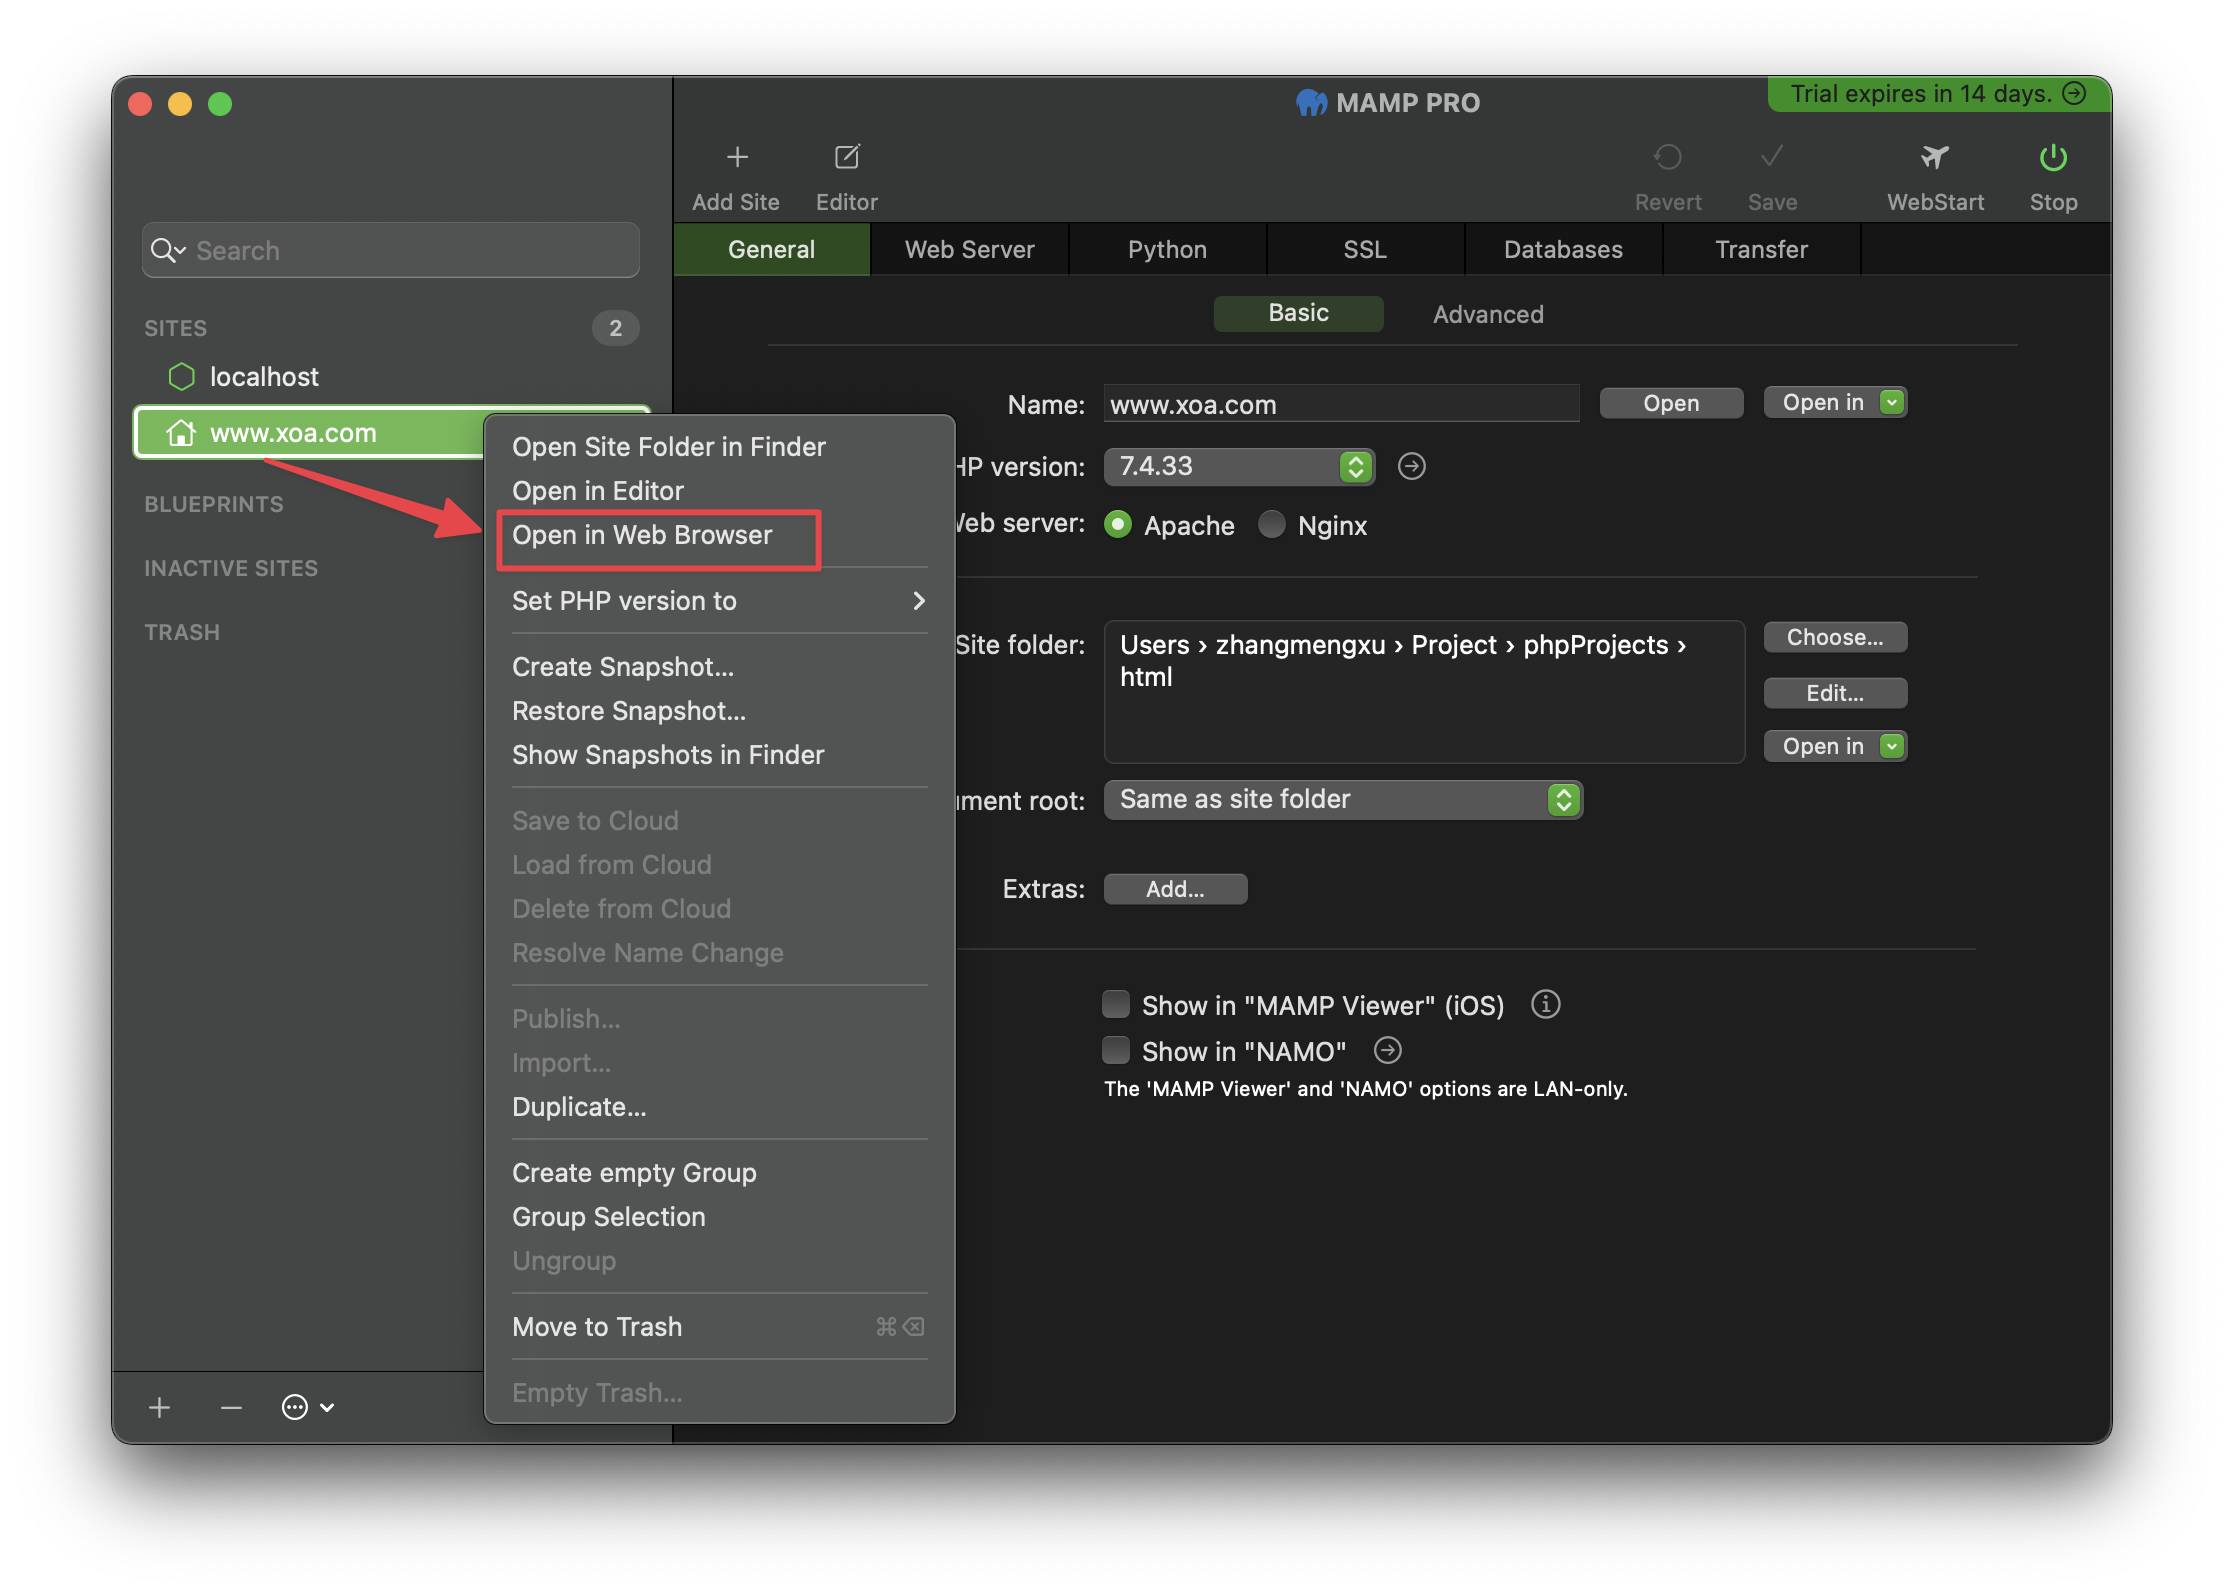Open the Editor toolbar icon
Image resolution: width=2224 pixels, height=1592 pixels.
[x=847, y=157]
